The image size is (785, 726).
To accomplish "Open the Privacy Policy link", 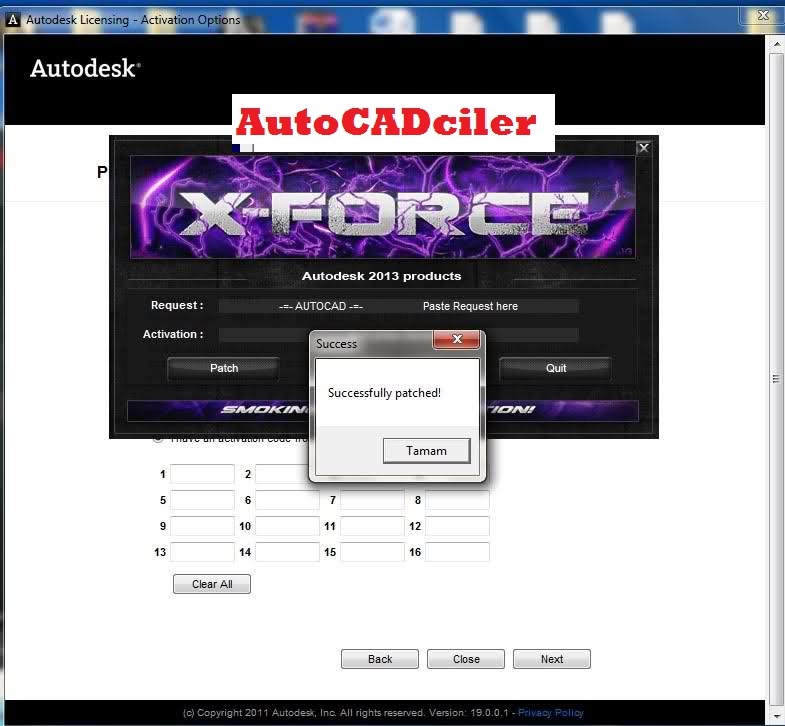I will point(551,712).
